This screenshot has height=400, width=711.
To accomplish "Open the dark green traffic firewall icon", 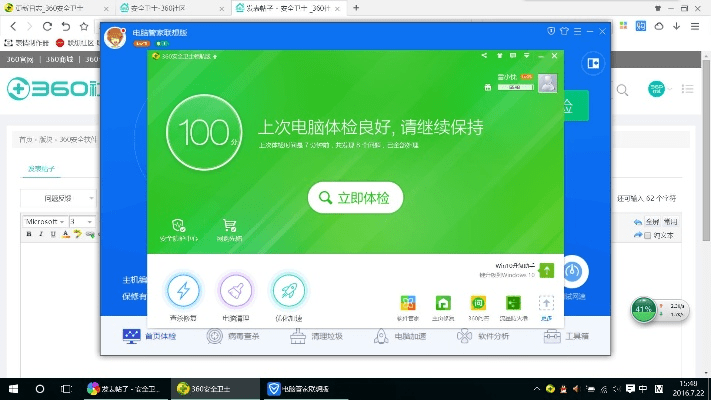I will coord(513,302).
